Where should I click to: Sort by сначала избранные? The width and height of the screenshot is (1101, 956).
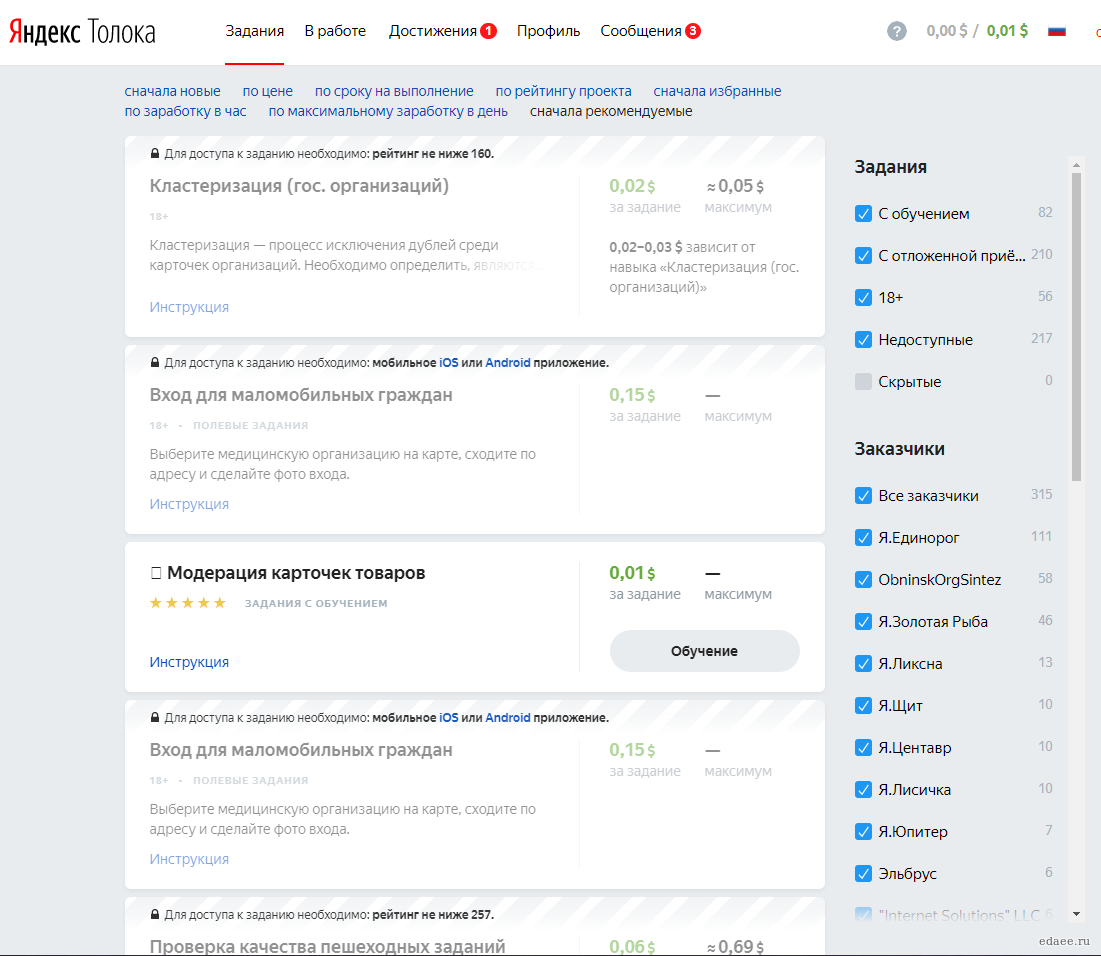click(717, 91)
